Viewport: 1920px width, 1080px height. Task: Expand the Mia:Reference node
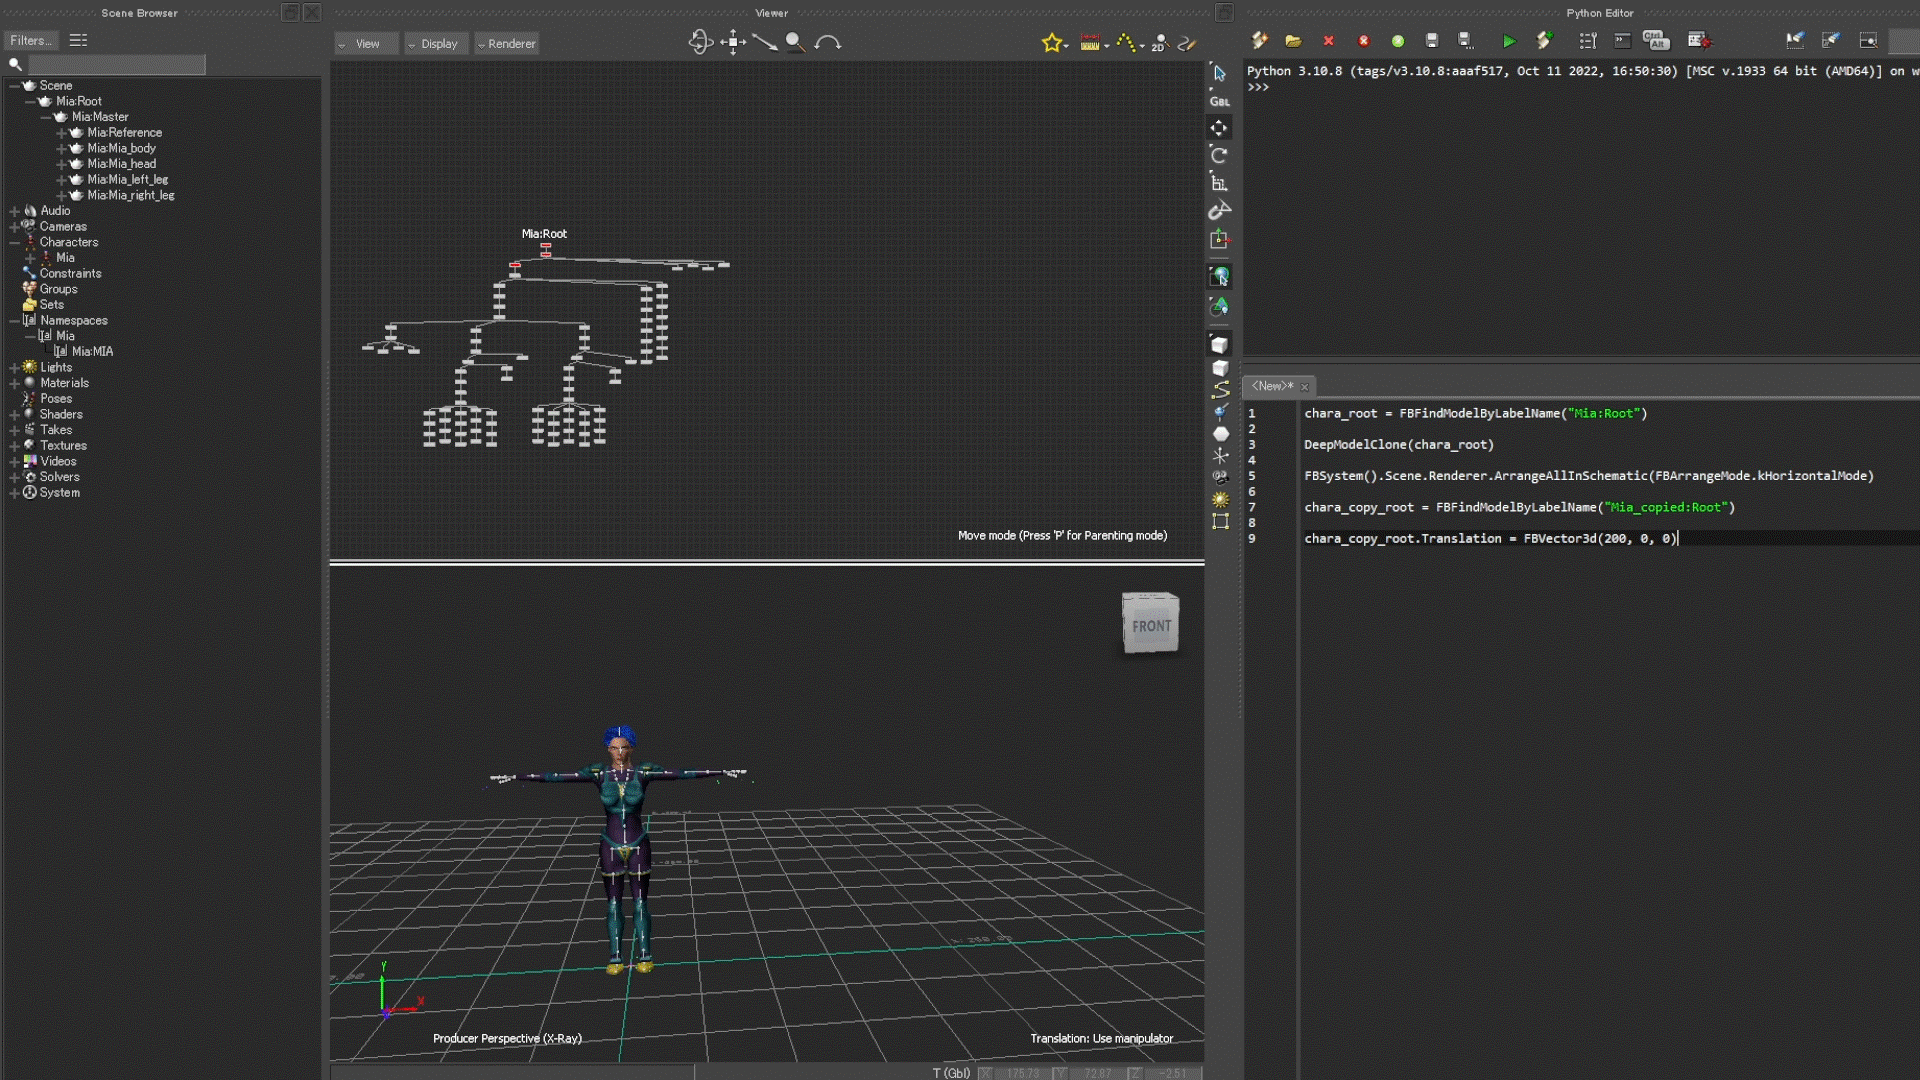(x=61, y=133)
